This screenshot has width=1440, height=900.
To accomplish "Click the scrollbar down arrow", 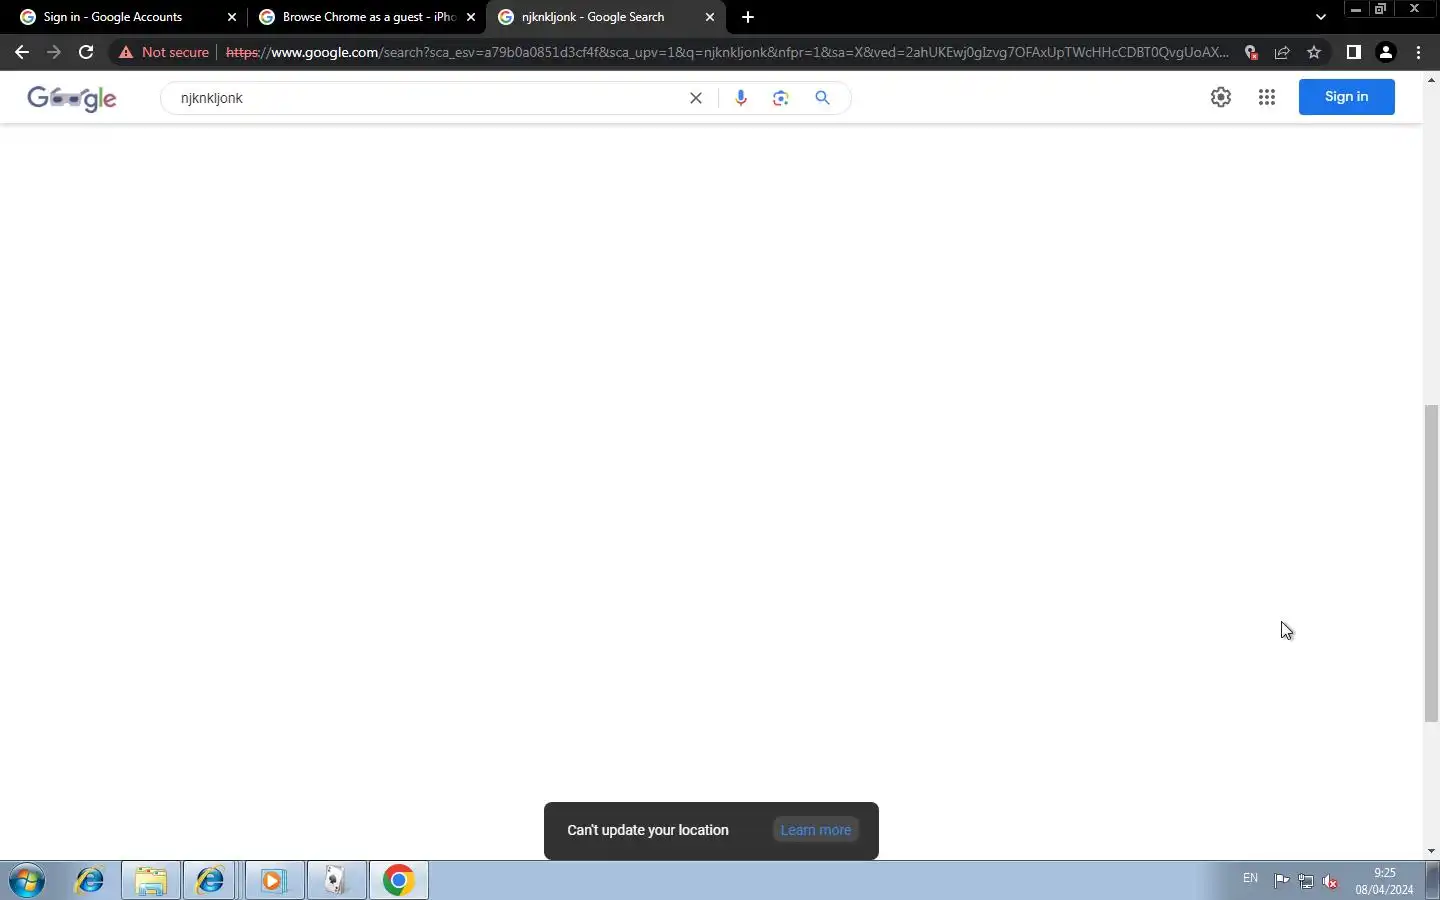I will [1432, 851].
